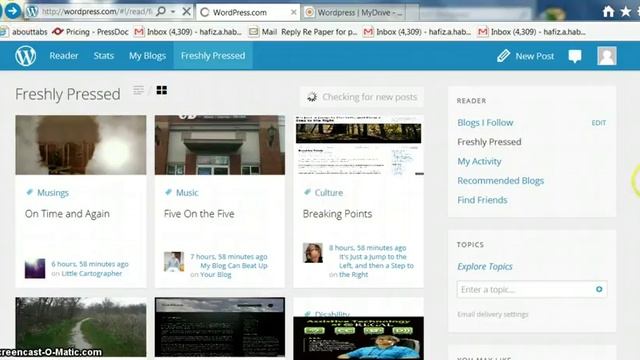Viewport: 640px width, 360px height.
Task: Open the browser Home icon
Action: pyautogui.click(x=609, y=11)
